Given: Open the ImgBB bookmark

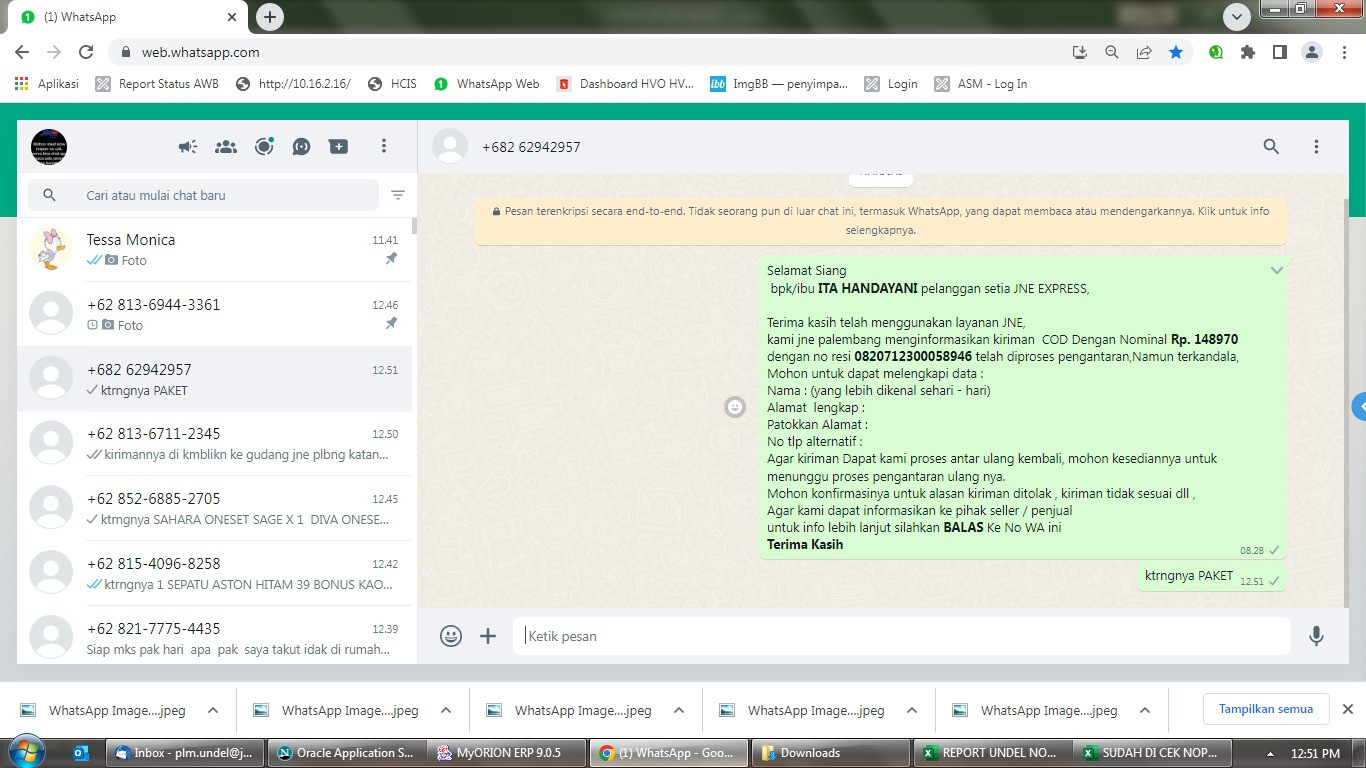Looking at the screenshot, I should tap(779, 84).
